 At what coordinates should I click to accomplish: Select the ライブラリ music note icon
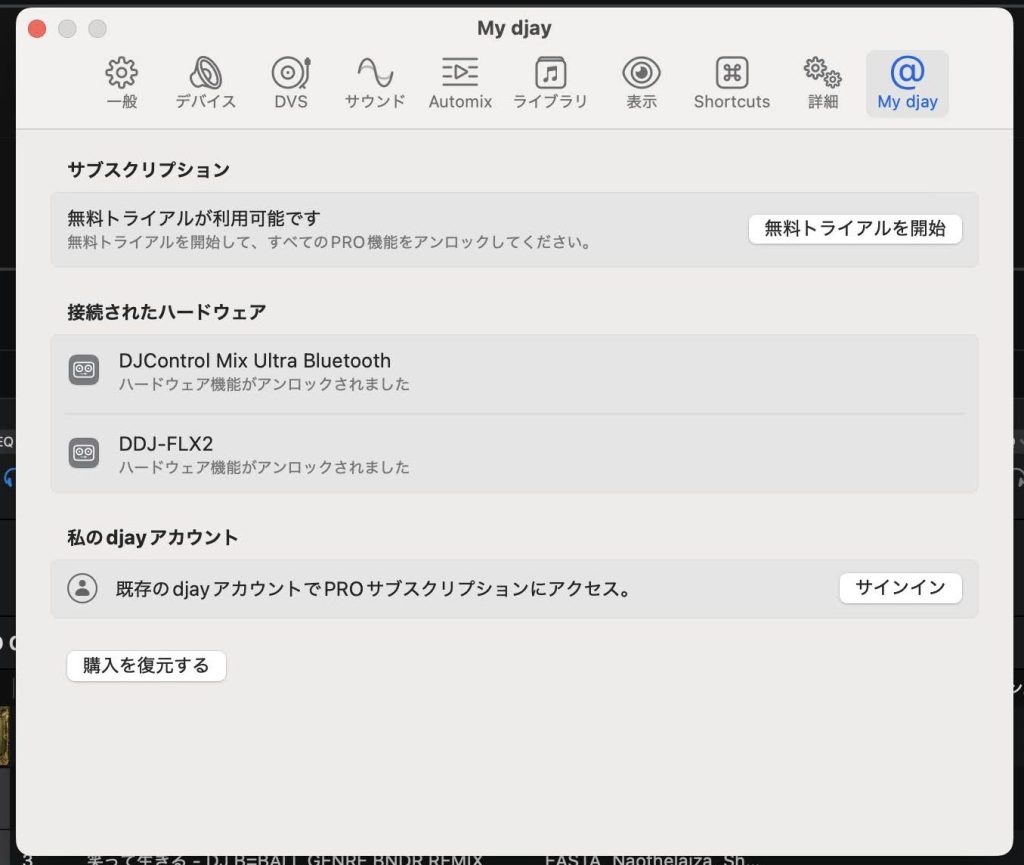click(550, 73)
